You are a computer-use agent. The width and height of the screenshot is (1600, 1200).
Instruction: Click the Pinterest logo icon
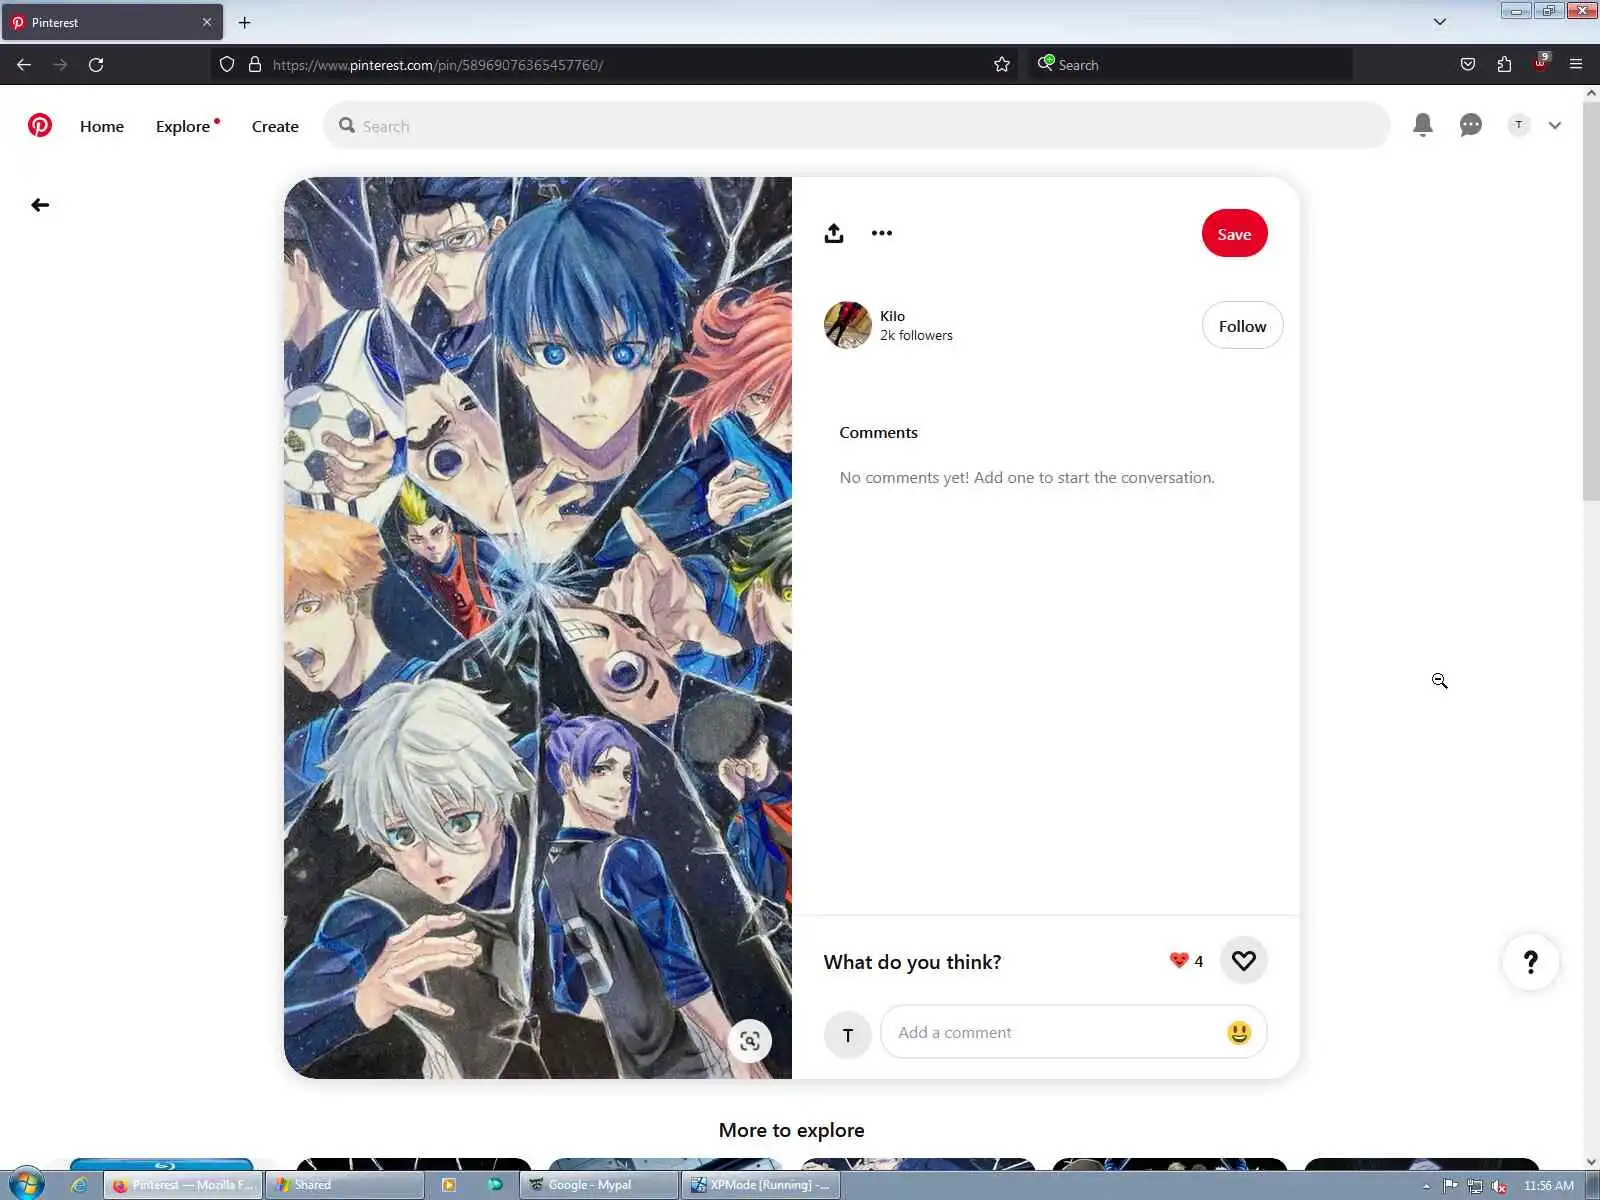[40, 125]
